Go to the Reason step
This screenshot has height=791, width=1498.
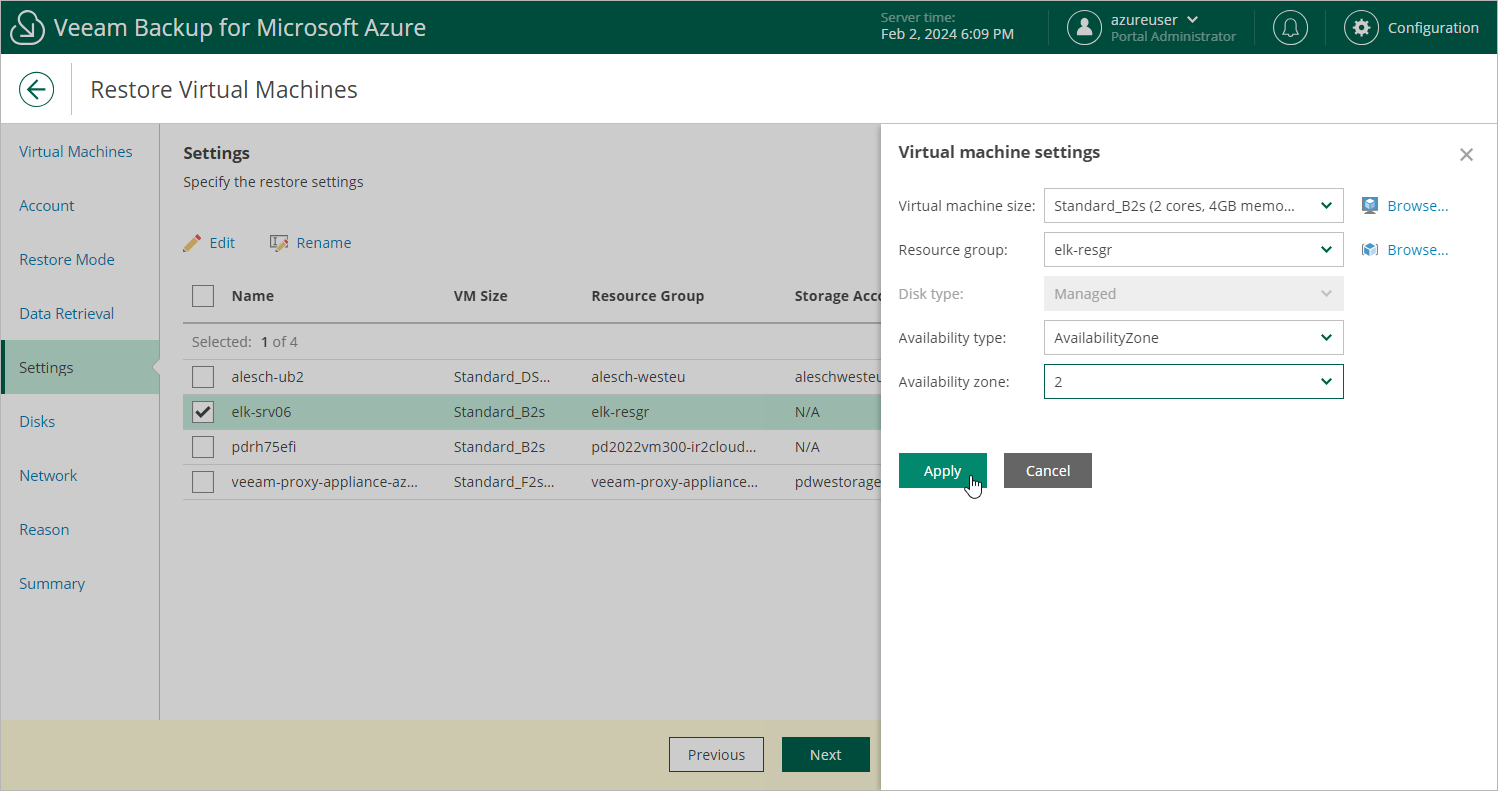[44, 530]
